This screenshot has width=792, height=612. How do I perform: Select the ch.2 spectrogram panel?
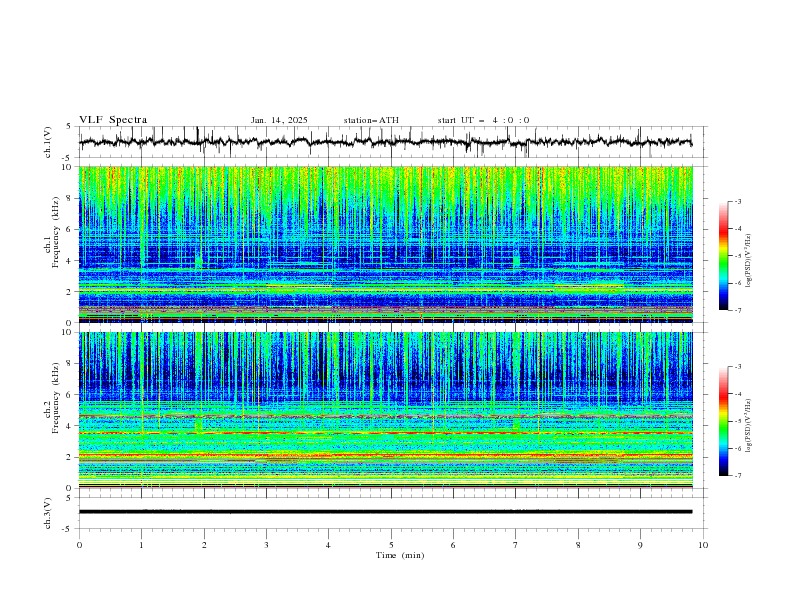385,410
